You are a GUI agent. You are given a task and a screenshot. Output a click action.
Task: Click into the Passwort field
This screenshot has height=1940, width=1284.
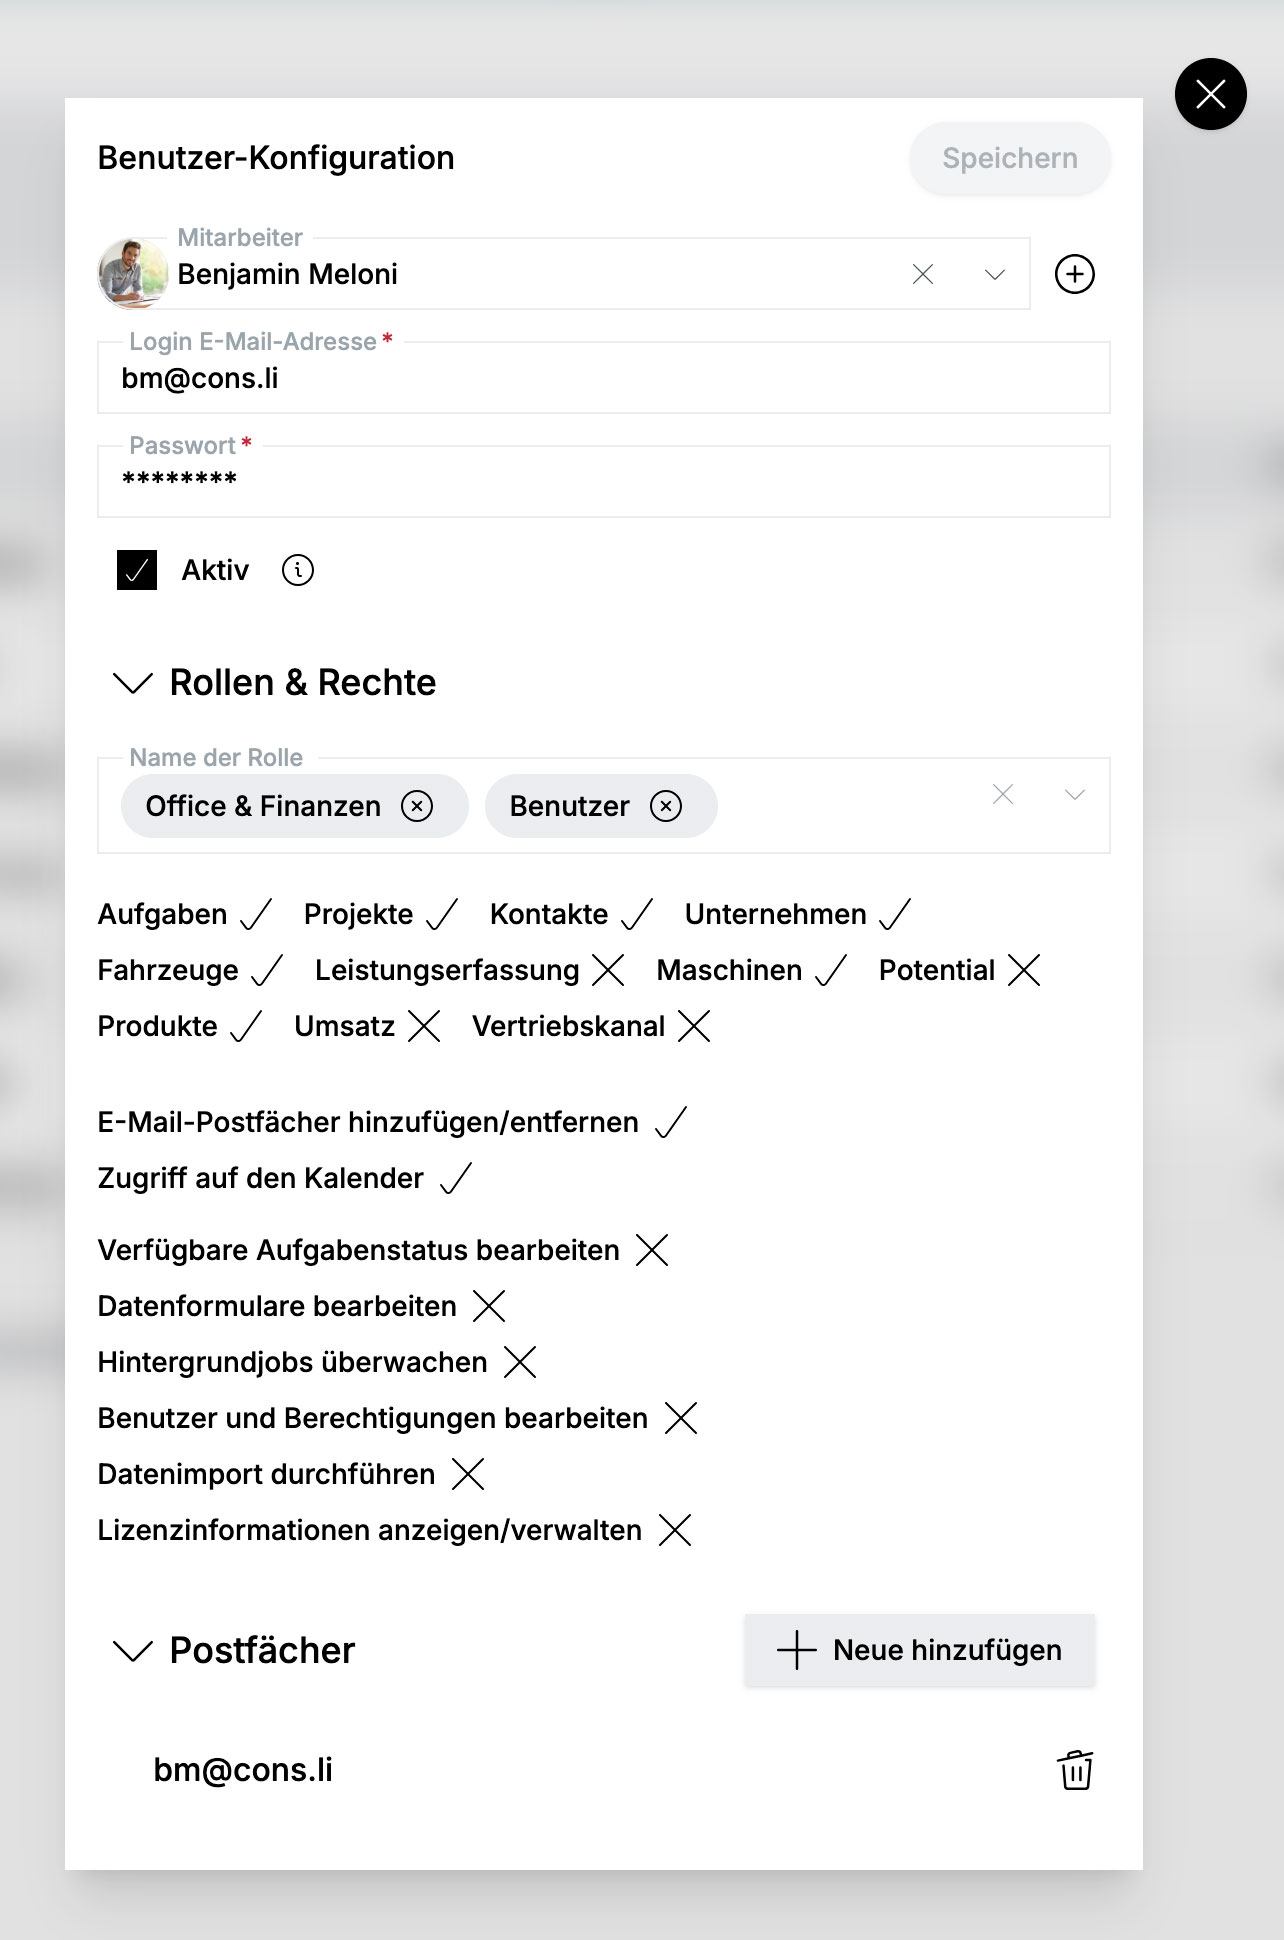point(604,481)
